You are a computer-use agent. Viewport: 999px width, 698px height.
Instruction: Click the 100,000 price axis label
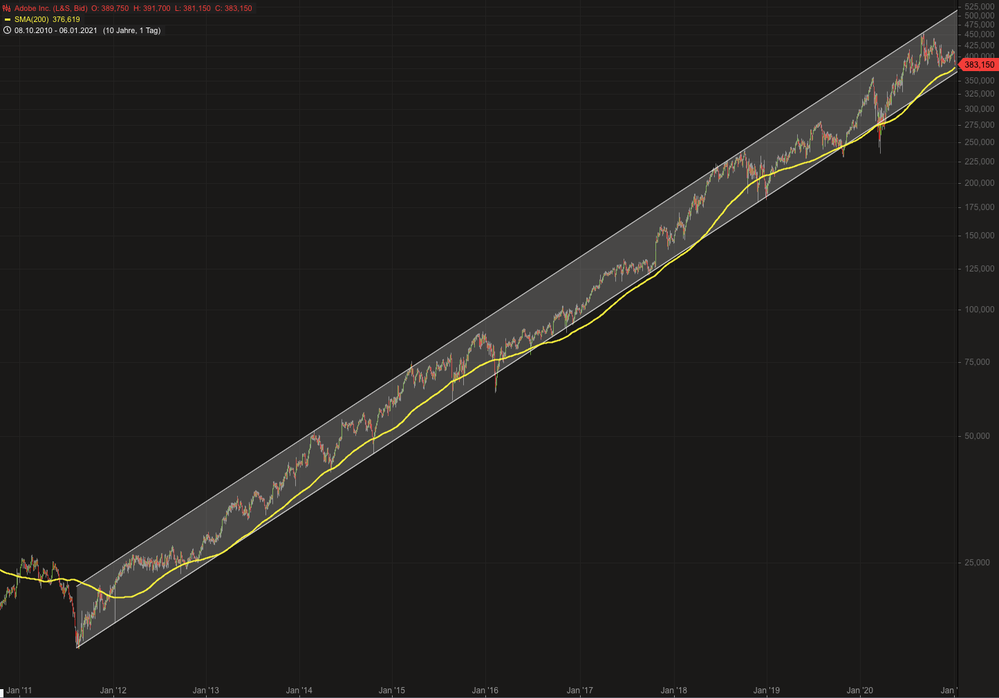pos(979,310)
